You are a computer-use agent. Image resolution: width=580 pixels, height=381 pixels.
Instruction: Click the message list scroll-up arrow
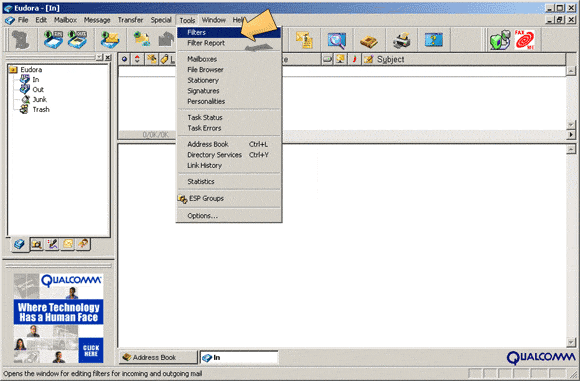click(x=571, y=70)
